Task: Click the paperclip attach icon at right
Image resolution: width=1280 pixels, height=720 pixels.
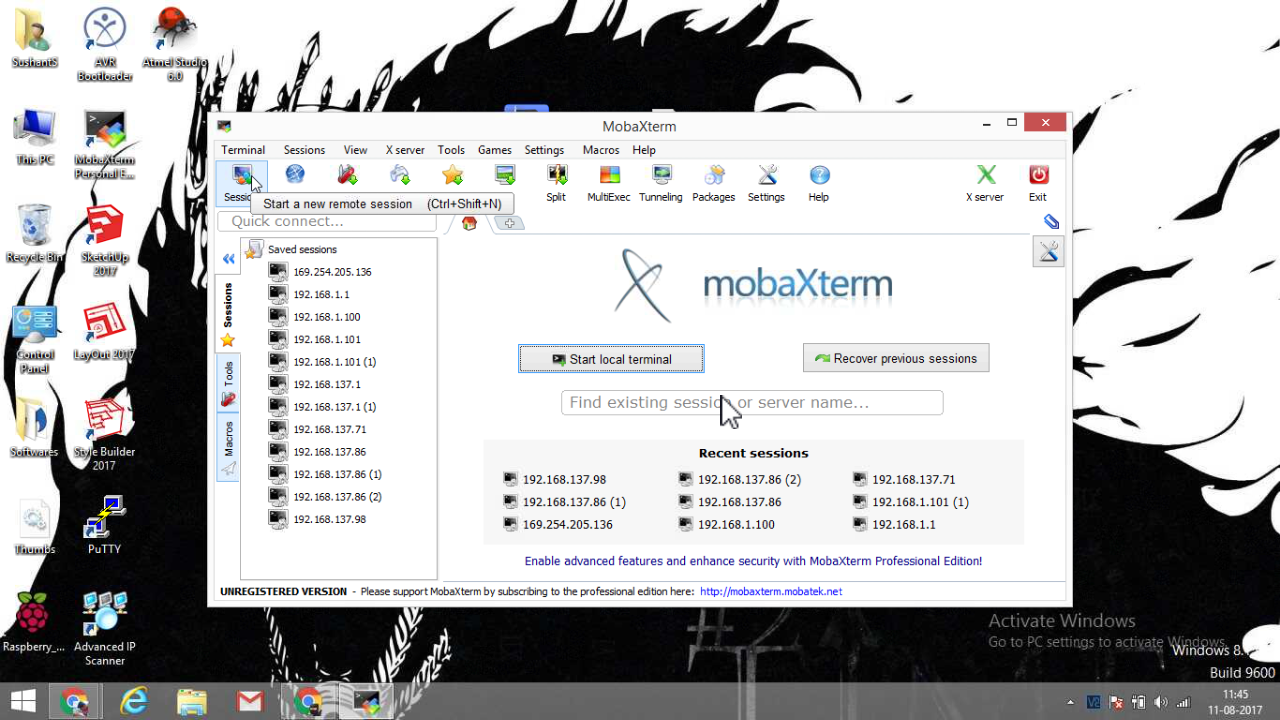Action: coord(1051,221)
